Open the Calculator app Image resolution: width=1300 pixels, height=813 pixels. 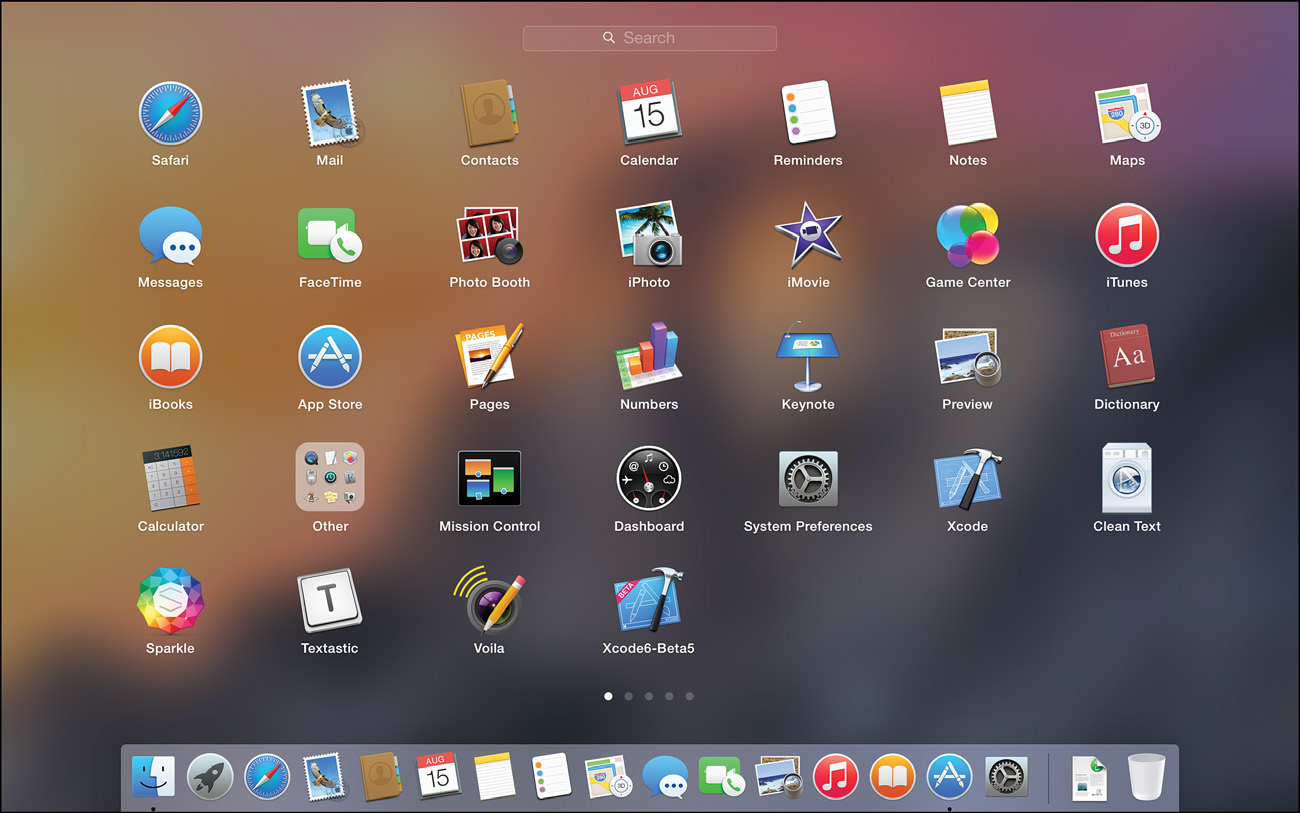coord(170,479)
